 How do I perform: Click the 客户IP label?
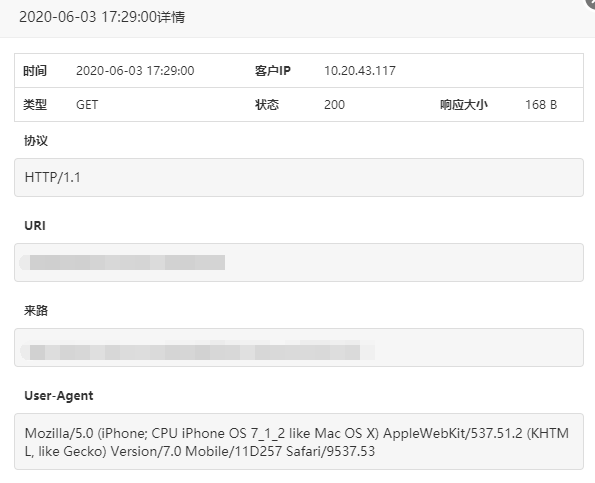(272, 71)
